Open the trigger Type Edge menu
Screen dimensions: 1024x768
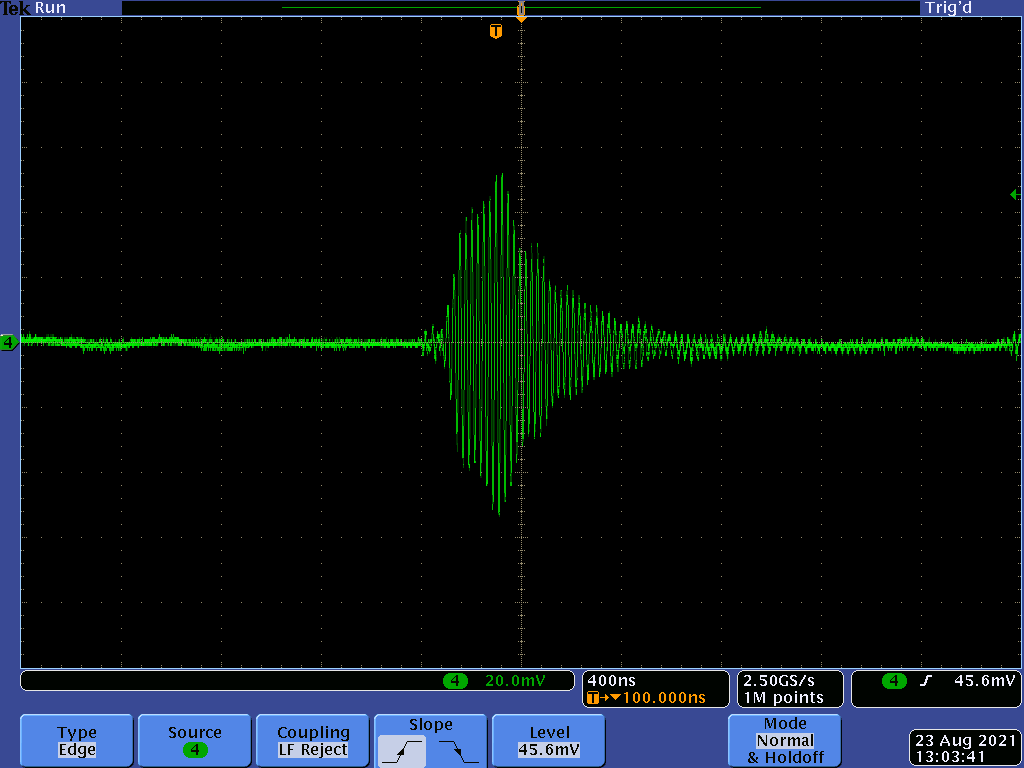(x=77, y=741)
